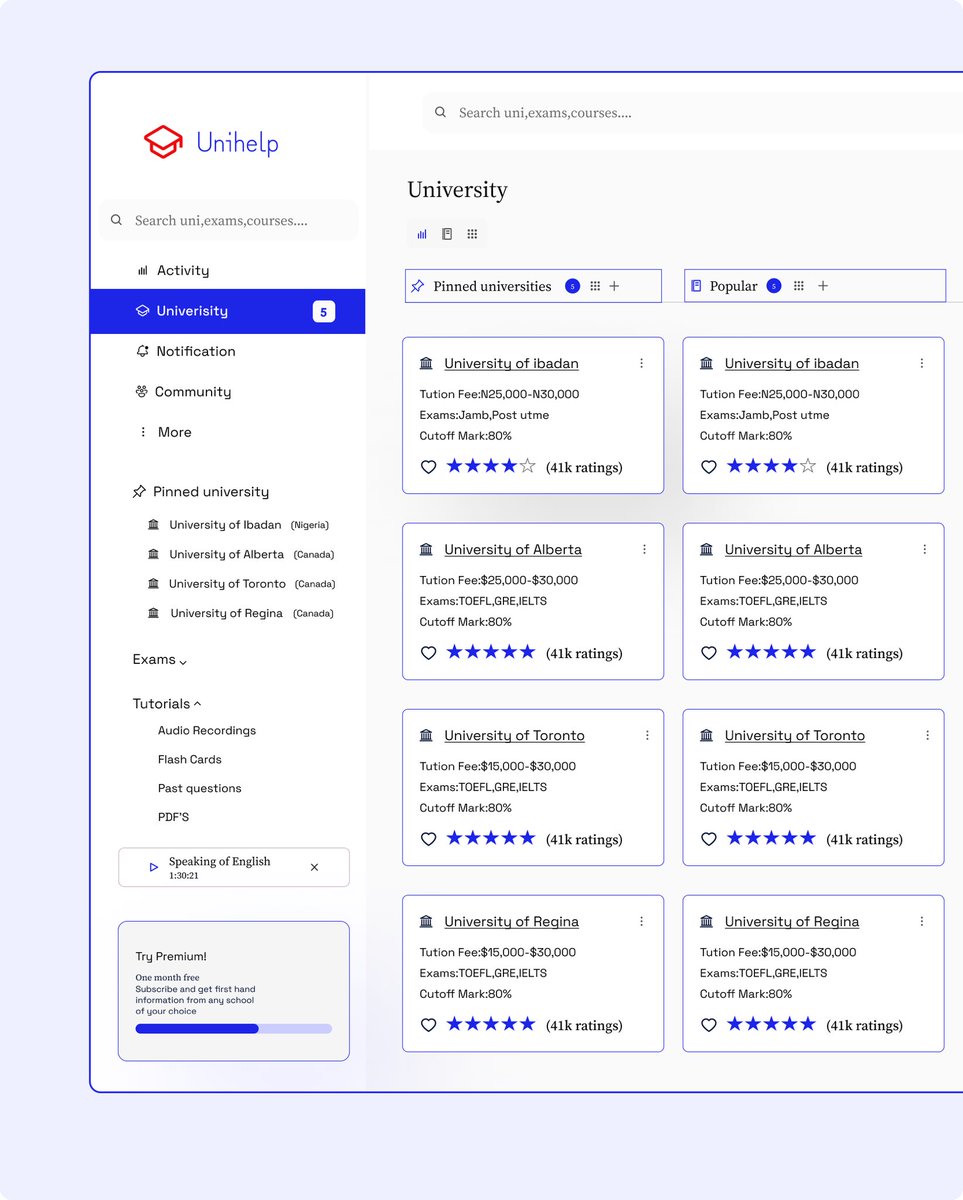Screen dimensions: 963x1200
Task: Open the grid view icon
Action: point(472,233)
